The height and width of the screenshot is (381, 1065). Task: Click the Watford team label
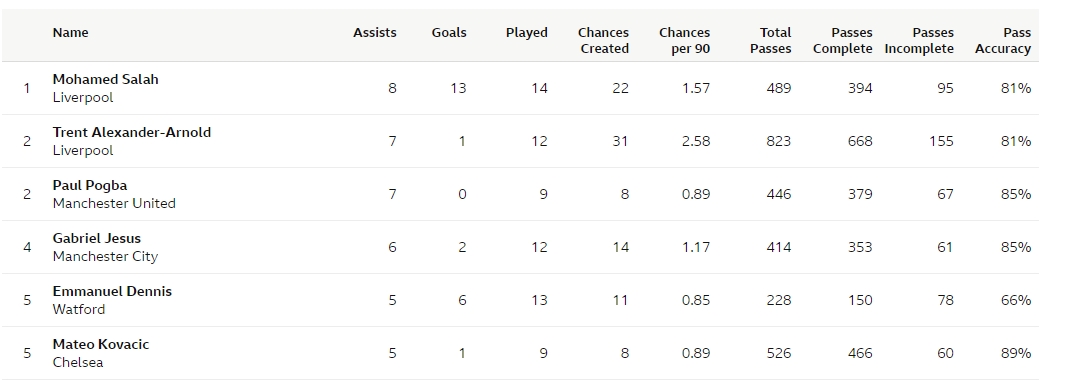pyautogui.click(x=79, y=310)
